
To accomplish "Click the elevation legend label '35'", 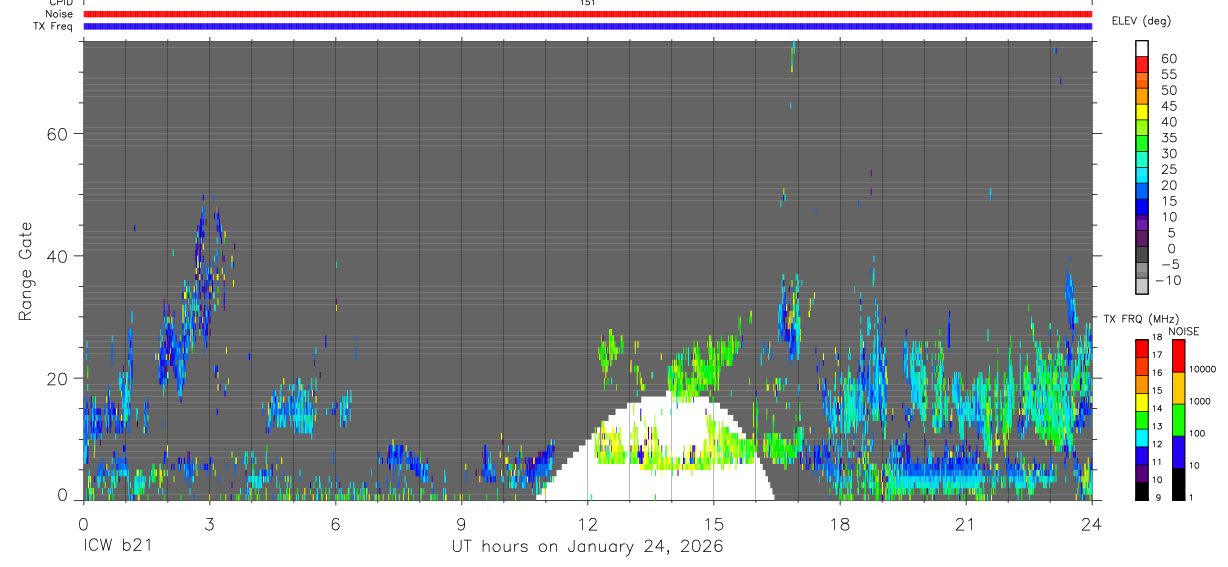I will [1168, 138].
